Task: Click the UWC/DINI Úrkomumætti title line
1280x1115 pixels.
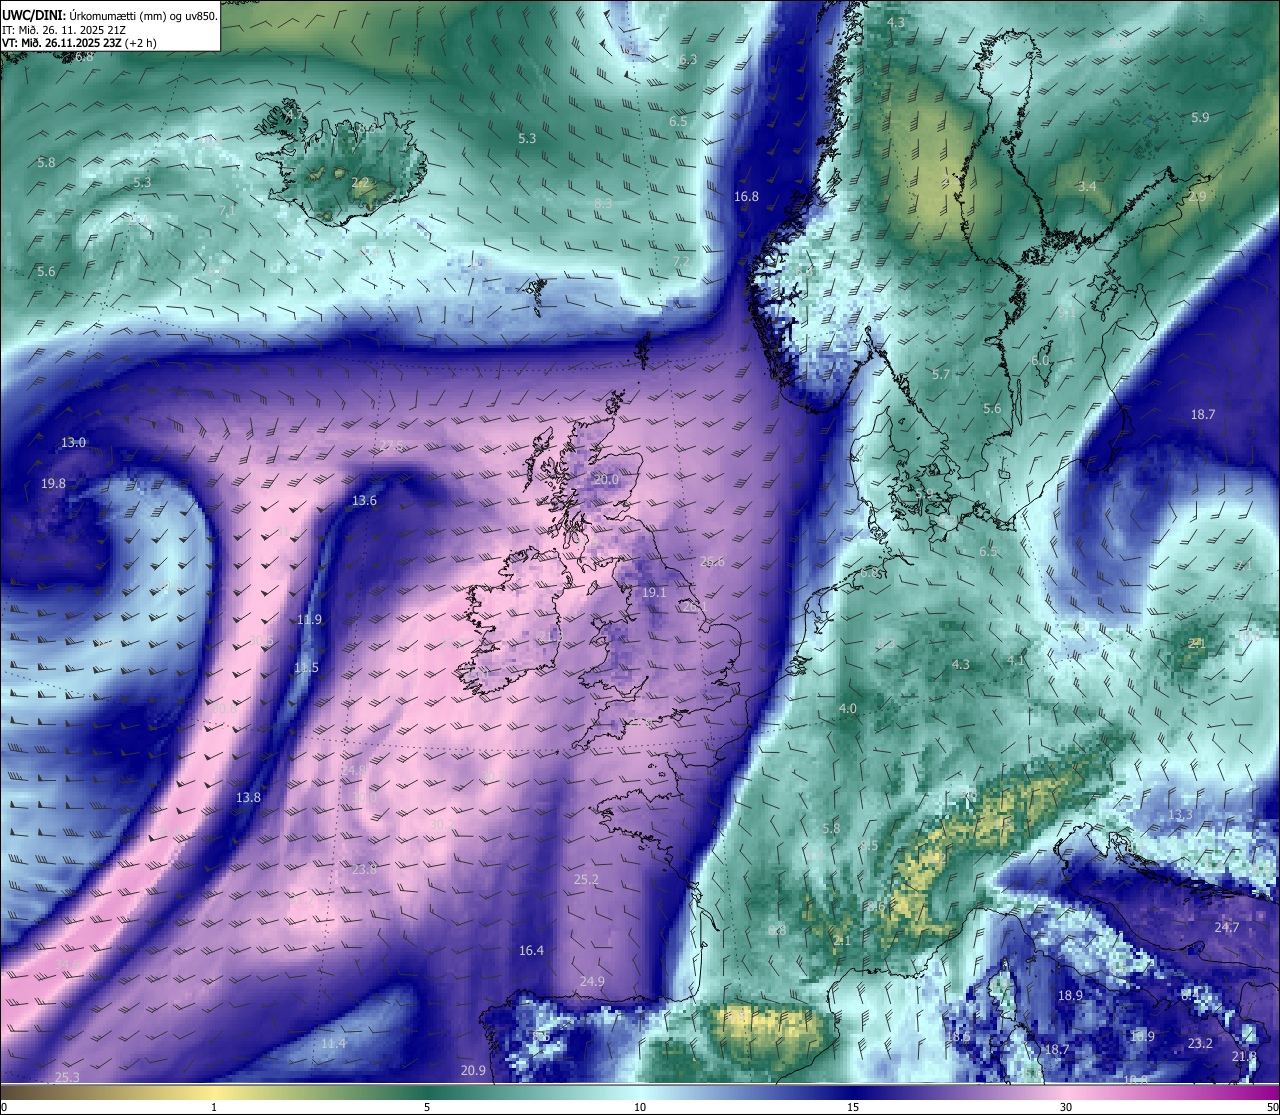Action: (109, 16)
